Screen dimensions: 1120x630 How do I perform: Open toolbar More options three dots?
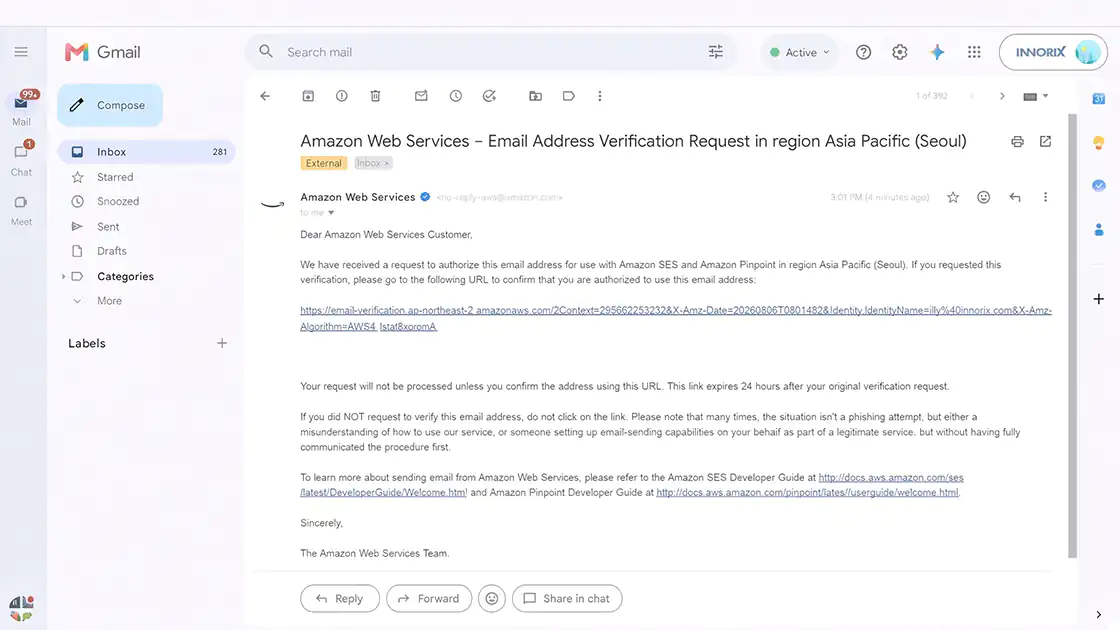(x=599, y=96)
